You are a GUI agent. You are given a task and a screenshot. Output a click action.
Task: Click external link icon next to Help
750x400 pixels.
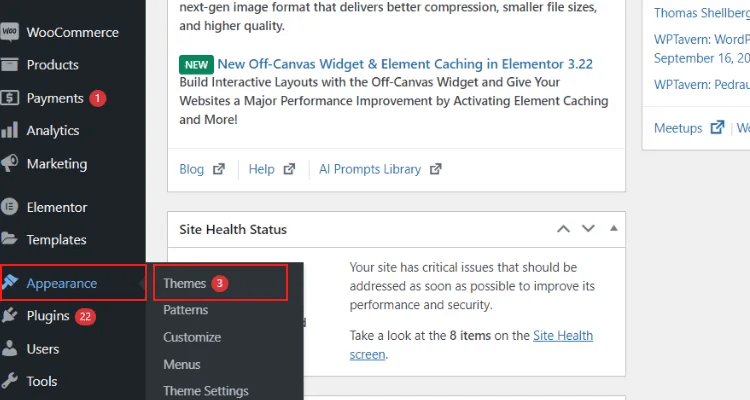(289, 169)
